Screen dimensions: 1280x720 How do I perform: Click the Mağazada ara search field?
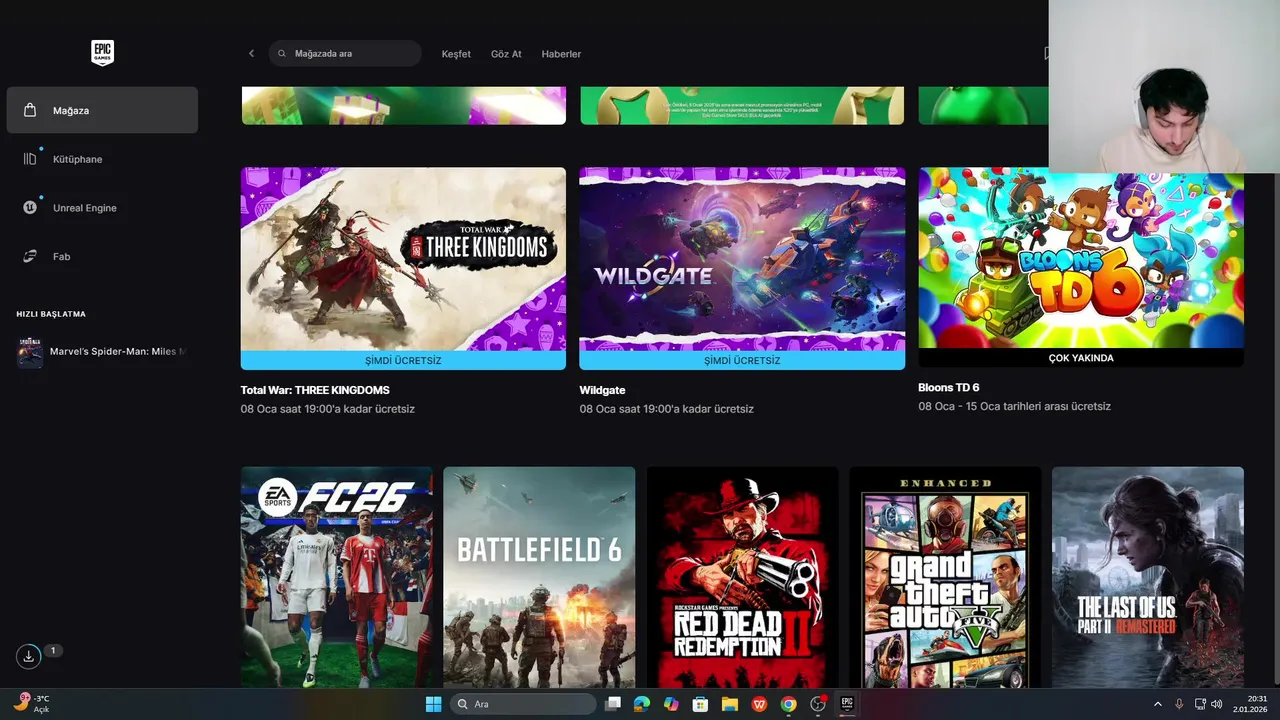345,54
